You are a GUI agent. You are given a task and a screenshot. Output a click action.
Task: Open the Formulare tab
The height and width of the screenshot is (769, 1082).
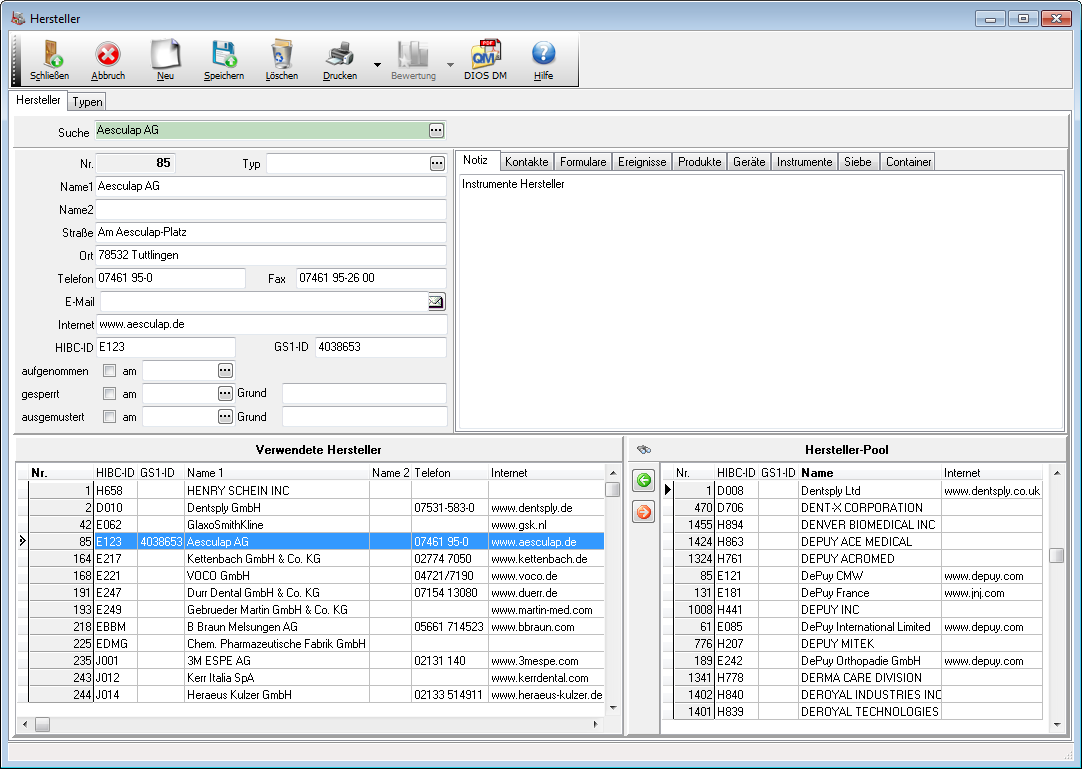point(583,162)
